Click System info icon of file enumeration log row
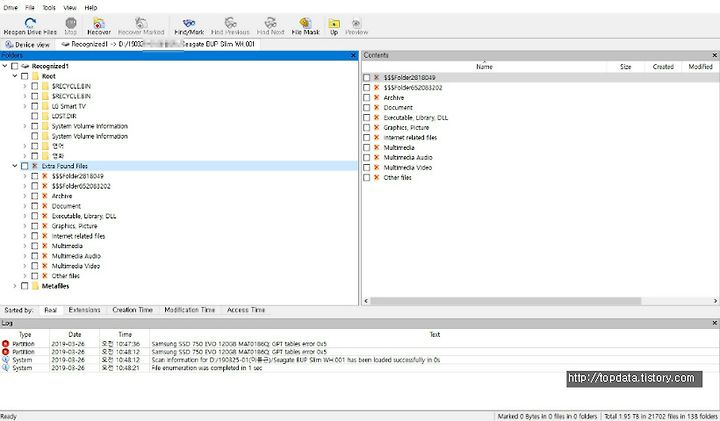This screenshot has height=421, width=720. click(6, 368)
